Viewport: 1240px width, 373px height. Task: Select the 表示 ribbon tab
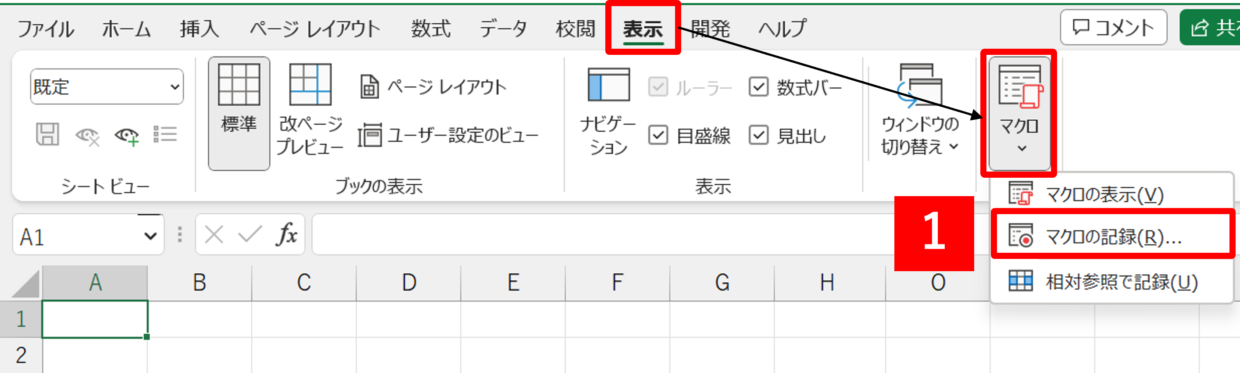(643, 29)
